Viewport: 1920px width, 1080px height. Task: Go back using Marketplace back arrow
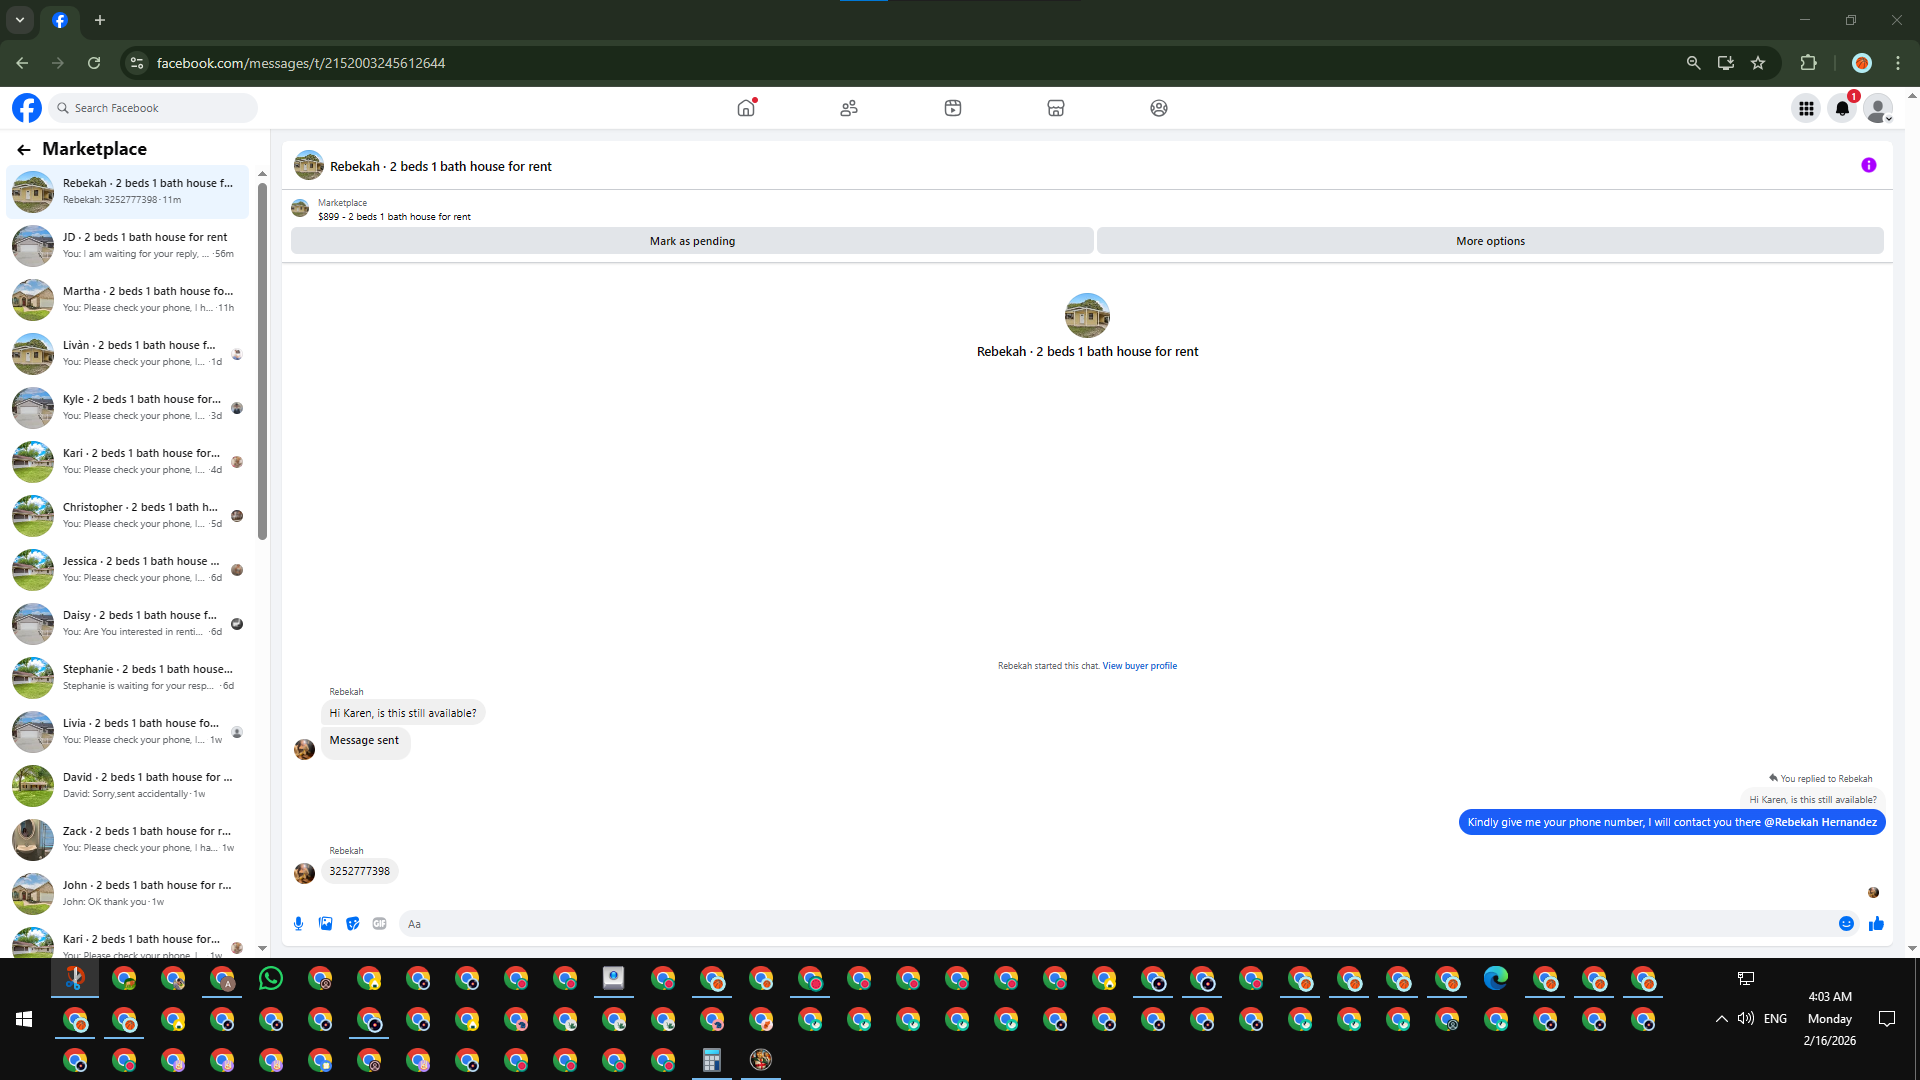(23, 149)
